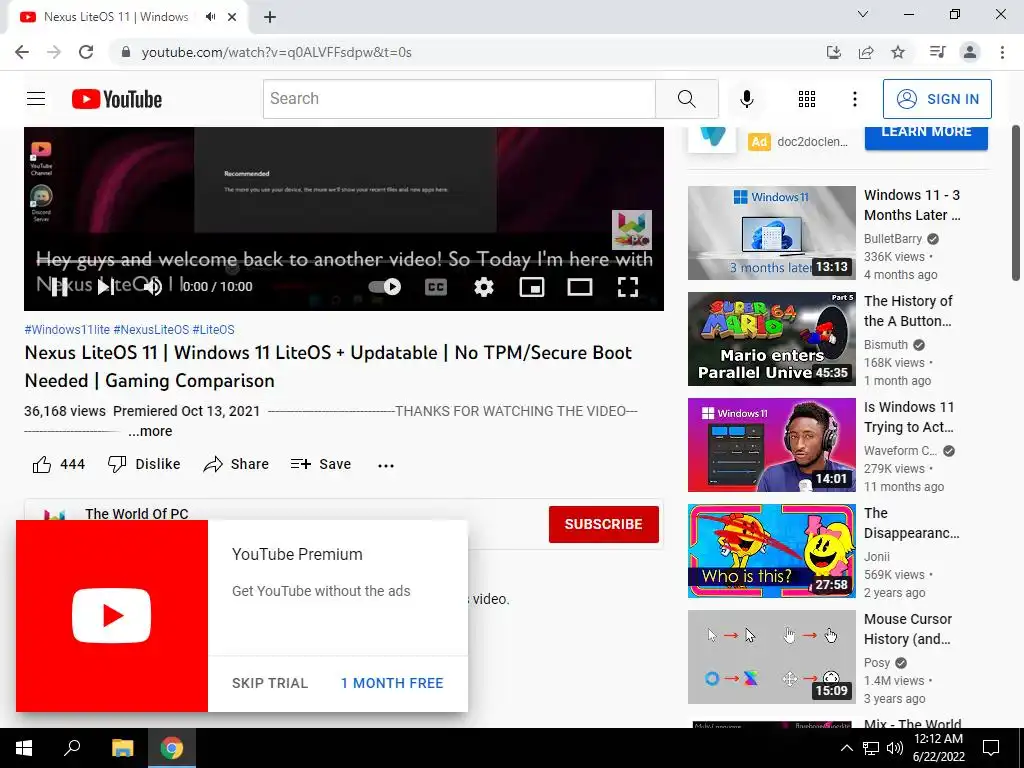Mute the video player volume
Image resolution: width=1024 pixels, height=768 pixels.
tap(153, 287)
